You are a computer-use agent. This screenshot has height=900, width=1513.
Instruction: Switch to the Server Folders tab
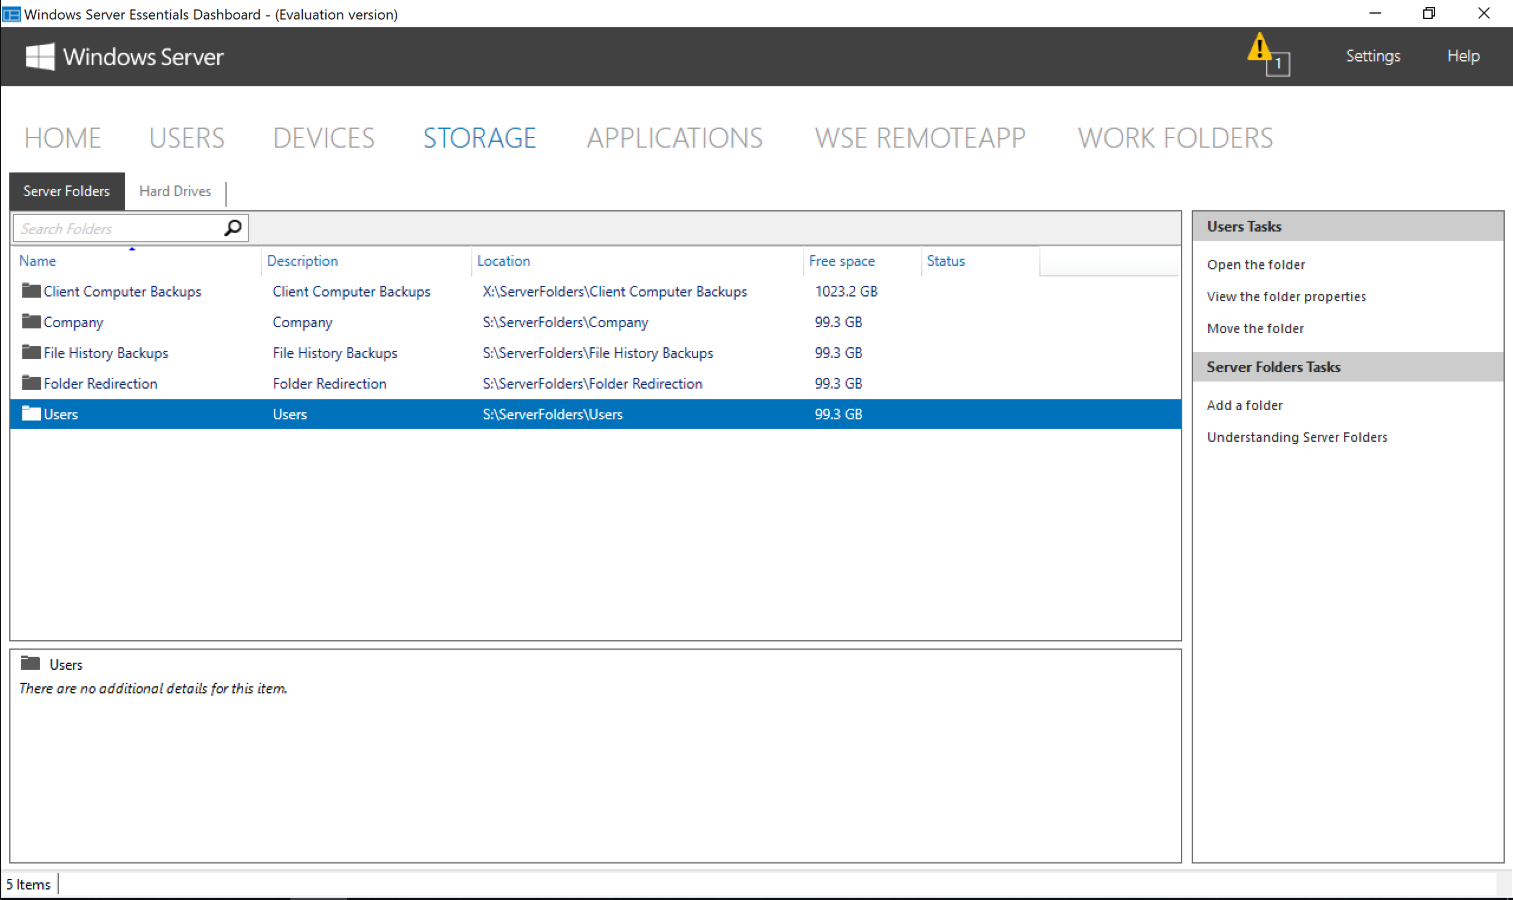click(67, 191)
